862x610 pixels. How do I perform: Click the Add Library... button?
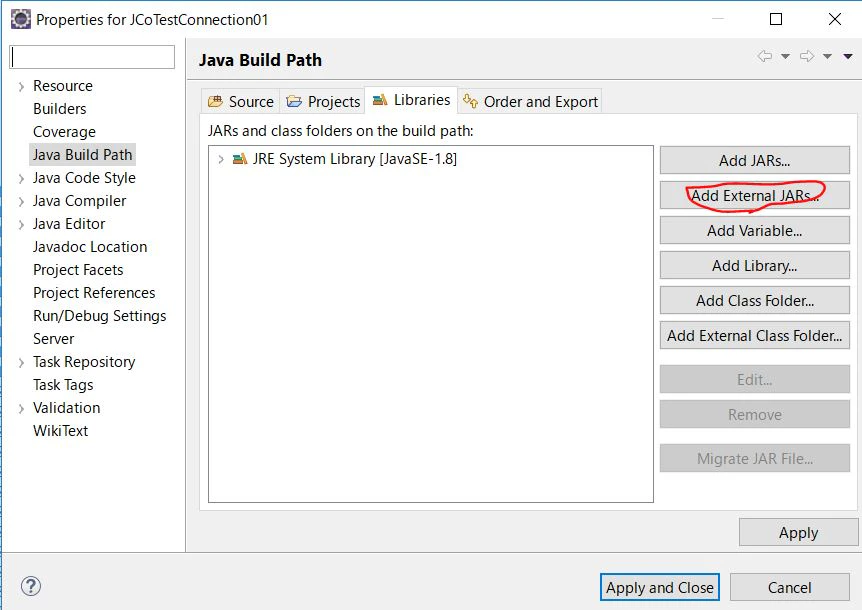pos(755,266)
